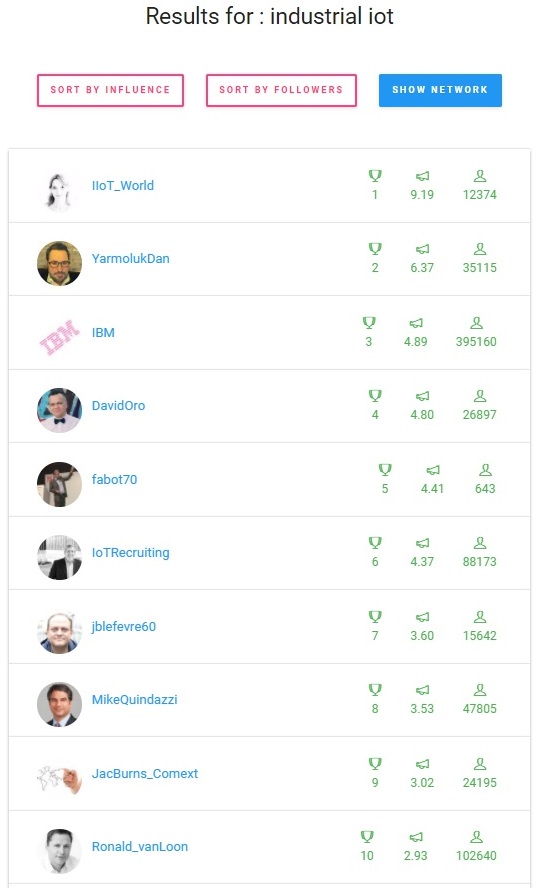This screenshot has width=538, height=888.
Task: Open the fabot70 profile link
Action: (114, 479)
